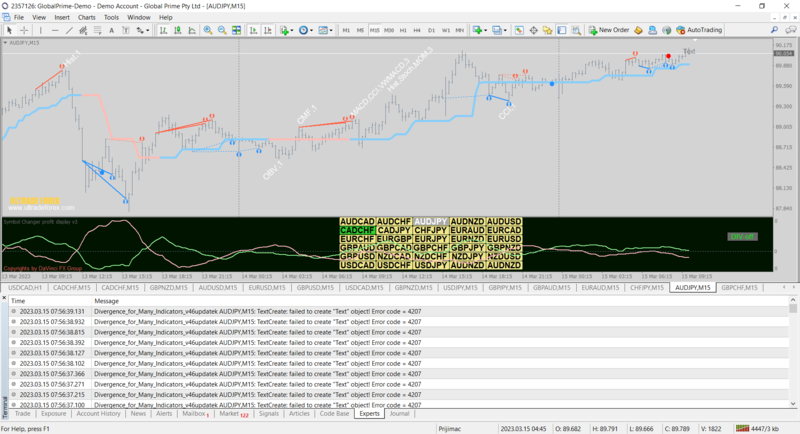
Task: Select the Fibonacci retracement tool
Action: (97, 31)
